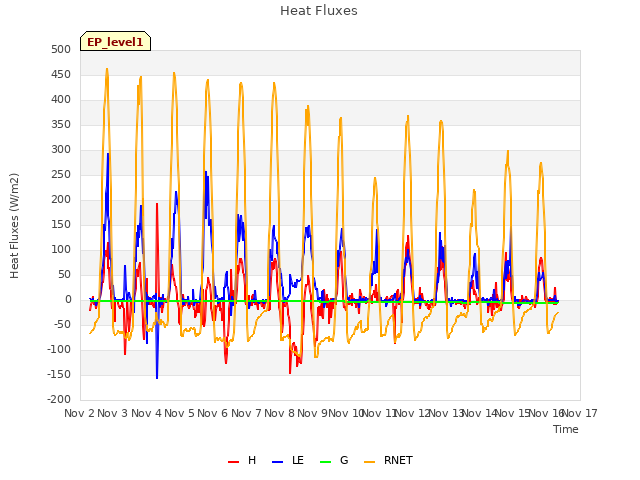Screen dimensions: 640x480
Task: Click the Nov 2 x-axis tick label
Action: [79, 413]
